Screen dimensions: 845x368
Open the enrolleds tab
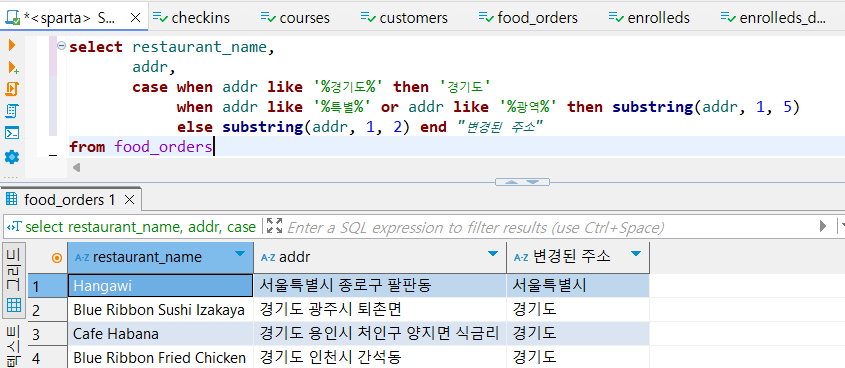point(649,18)
